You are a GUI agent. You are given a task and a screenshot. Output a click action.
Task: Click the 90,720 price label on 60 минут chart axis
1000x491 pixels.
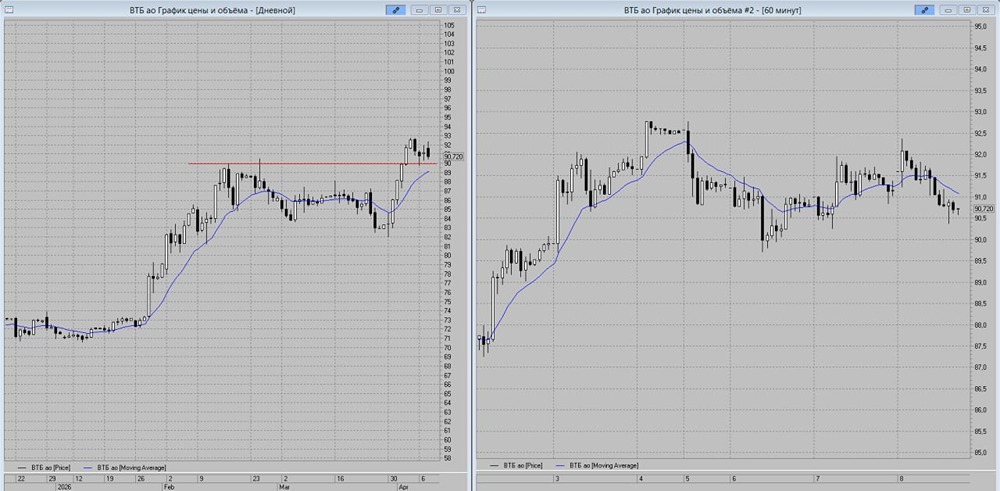pyautogui.click(x=983, y=209)
